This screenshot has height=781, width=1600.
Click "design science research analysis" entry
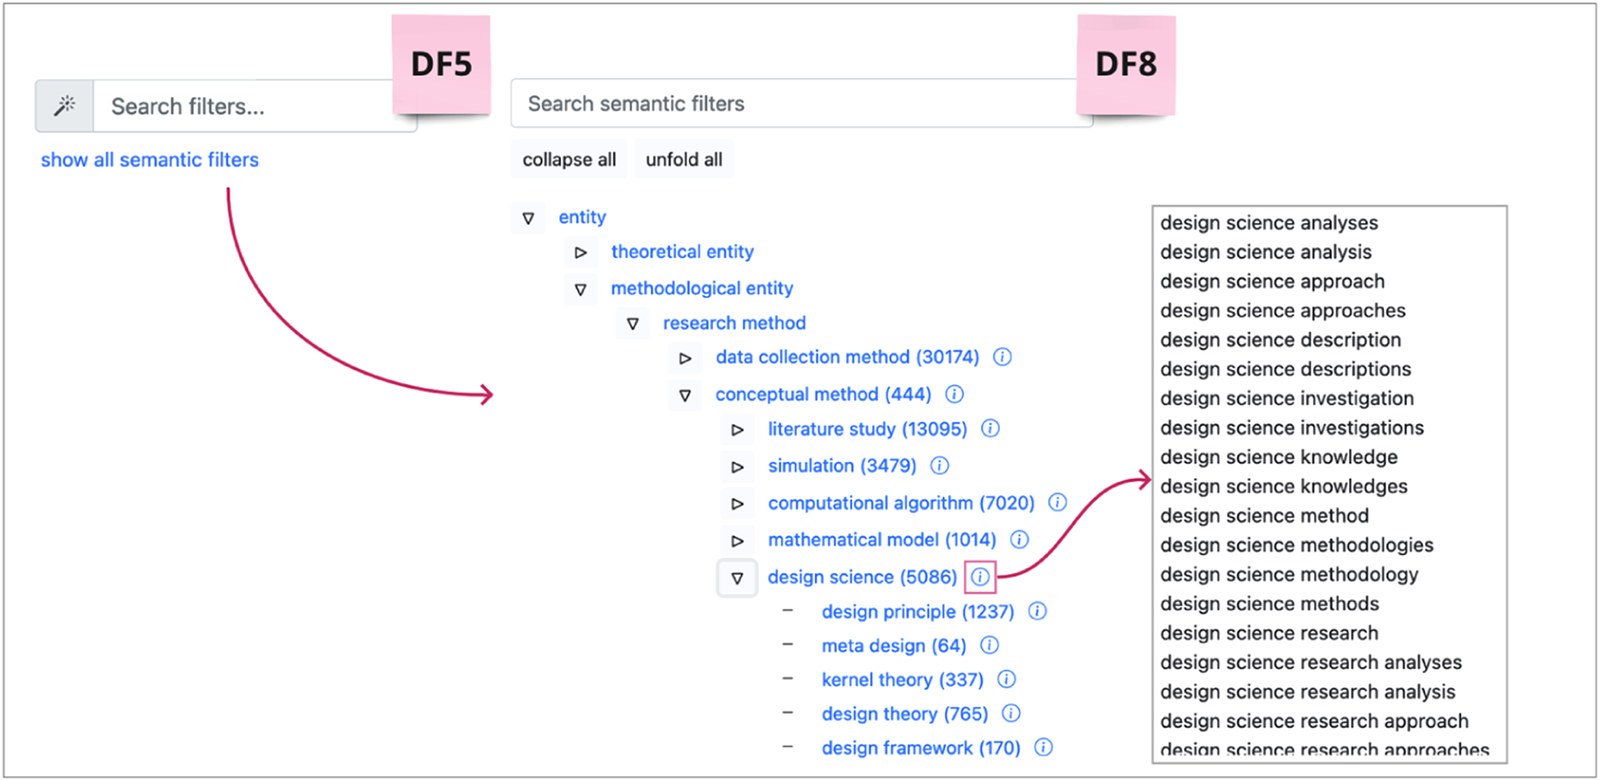[1308, 691]
